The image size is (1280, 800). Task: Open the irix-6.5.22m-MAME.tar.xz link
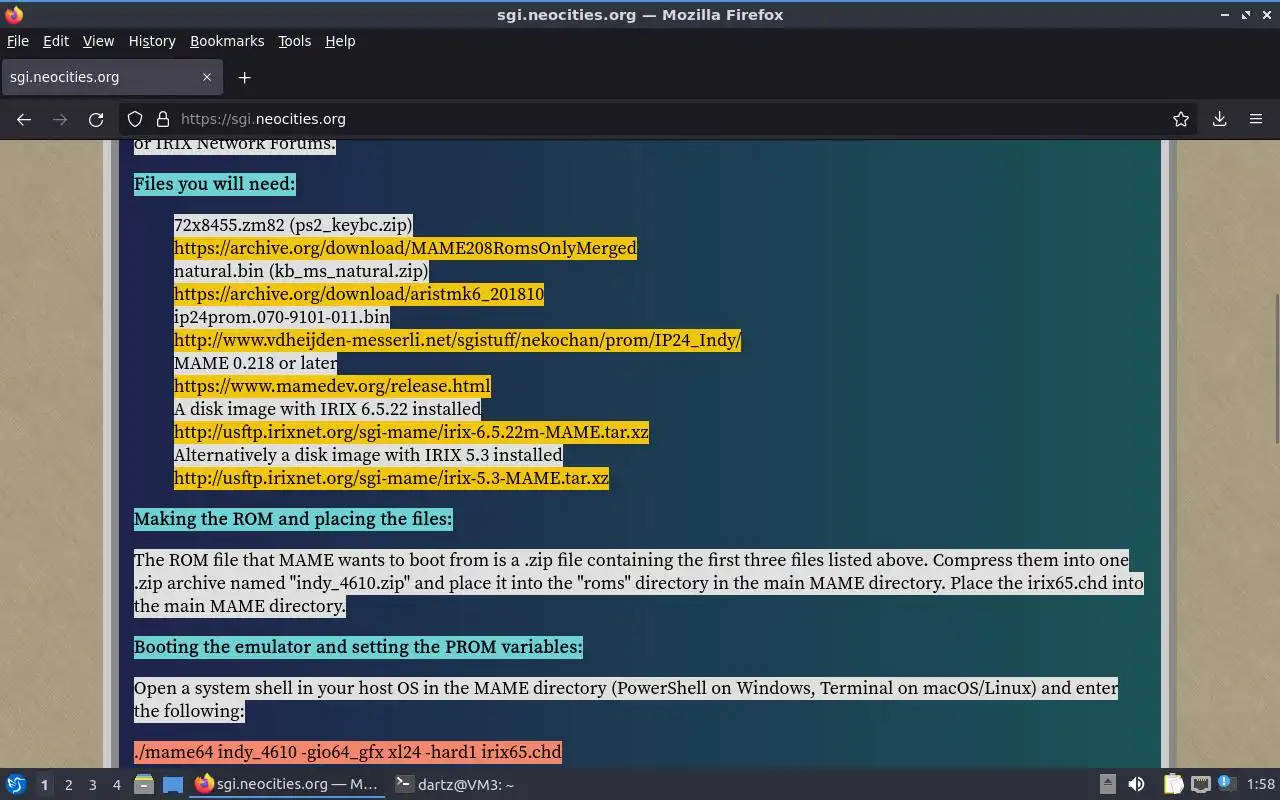(x=411, y=432)
